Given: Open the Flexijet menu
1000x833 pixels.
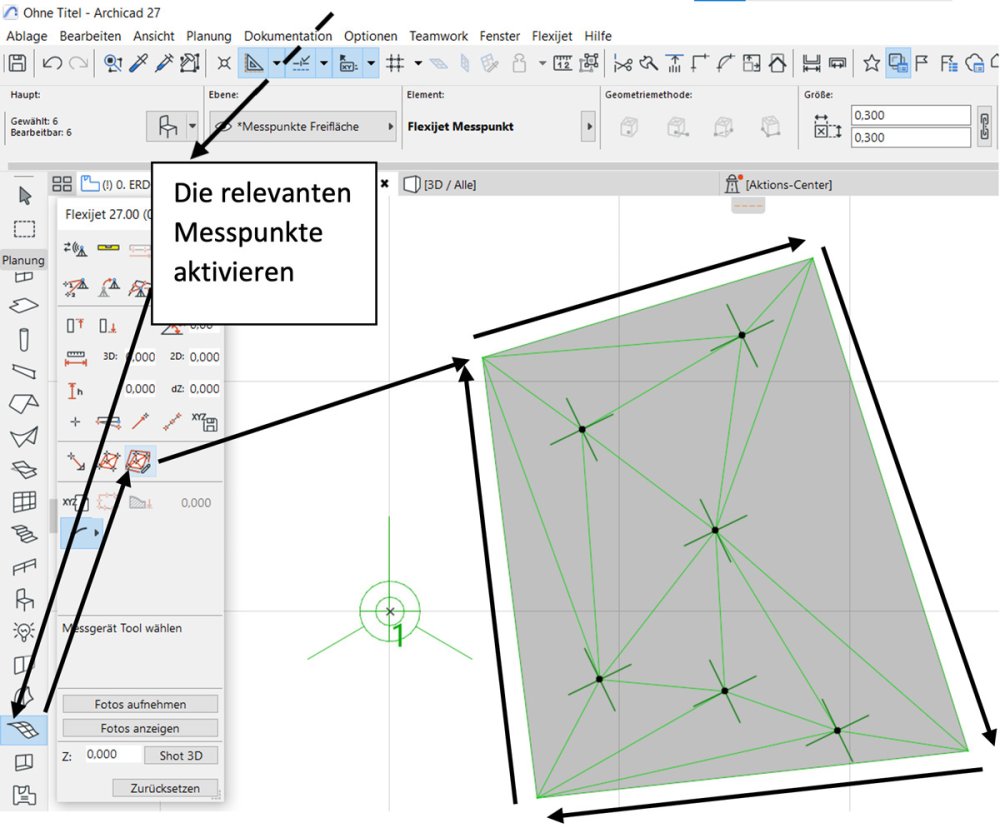Looking at the screenshot, I should coord(552,36).
